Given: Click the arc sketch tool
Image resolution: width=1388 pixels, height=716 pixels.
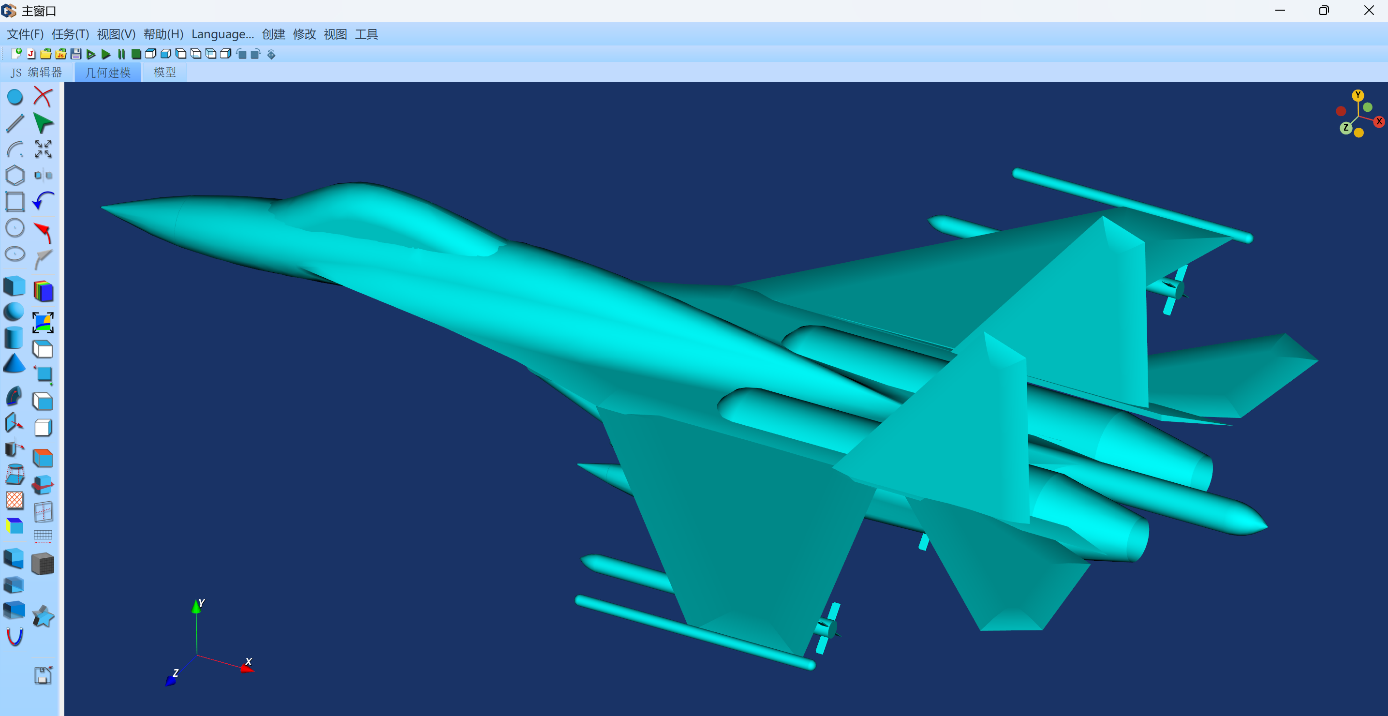Looking at the screenshot, I should tap(15, 150).
